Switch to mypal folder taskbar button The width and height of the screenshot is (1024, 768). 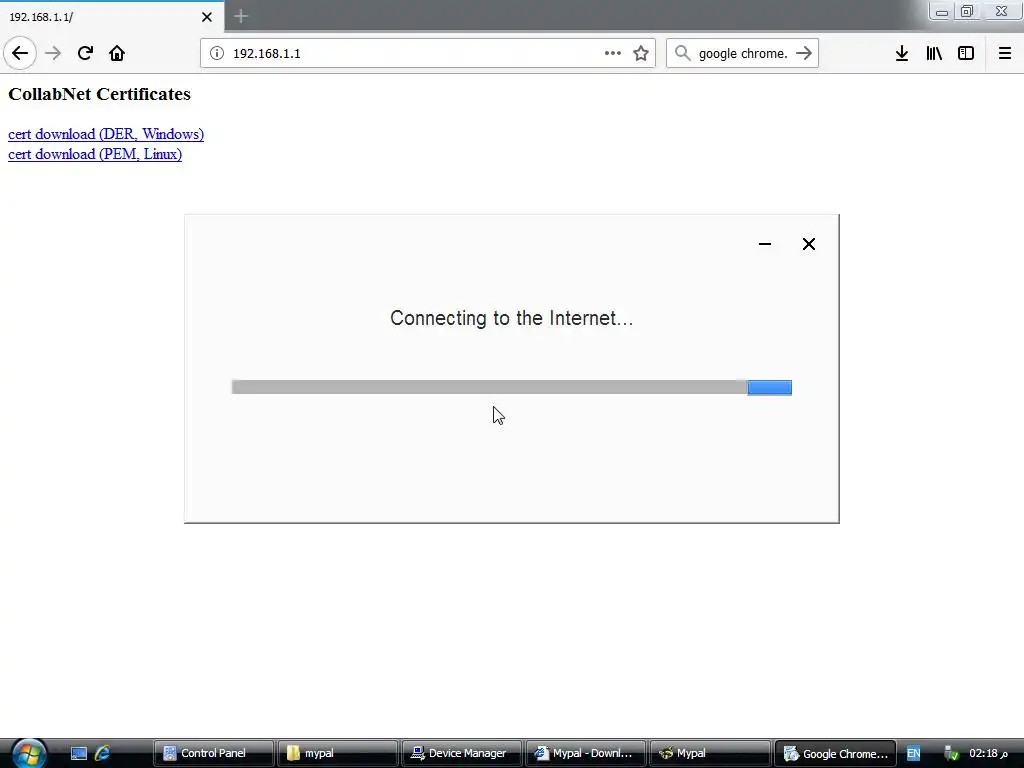pos(337,753)
